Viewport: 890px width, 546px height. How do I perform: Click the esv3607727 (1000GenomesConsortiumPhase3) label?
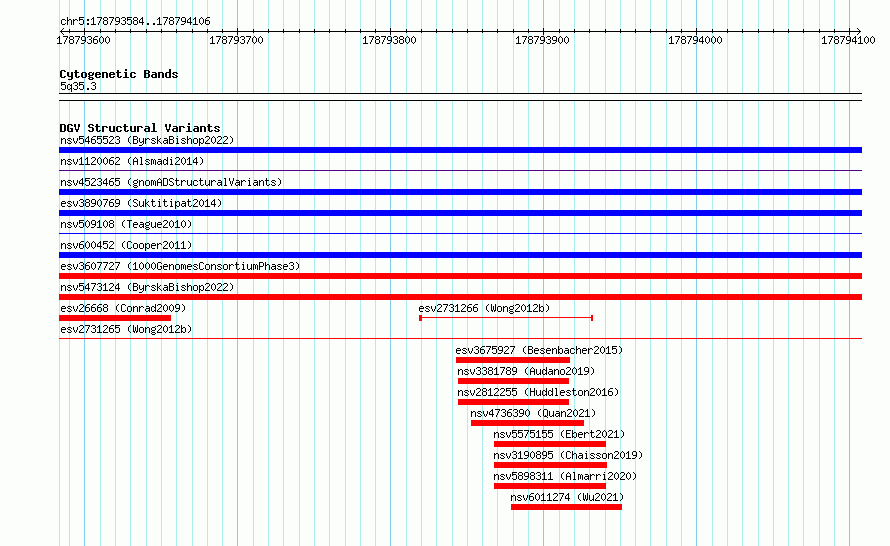[180, 266]
